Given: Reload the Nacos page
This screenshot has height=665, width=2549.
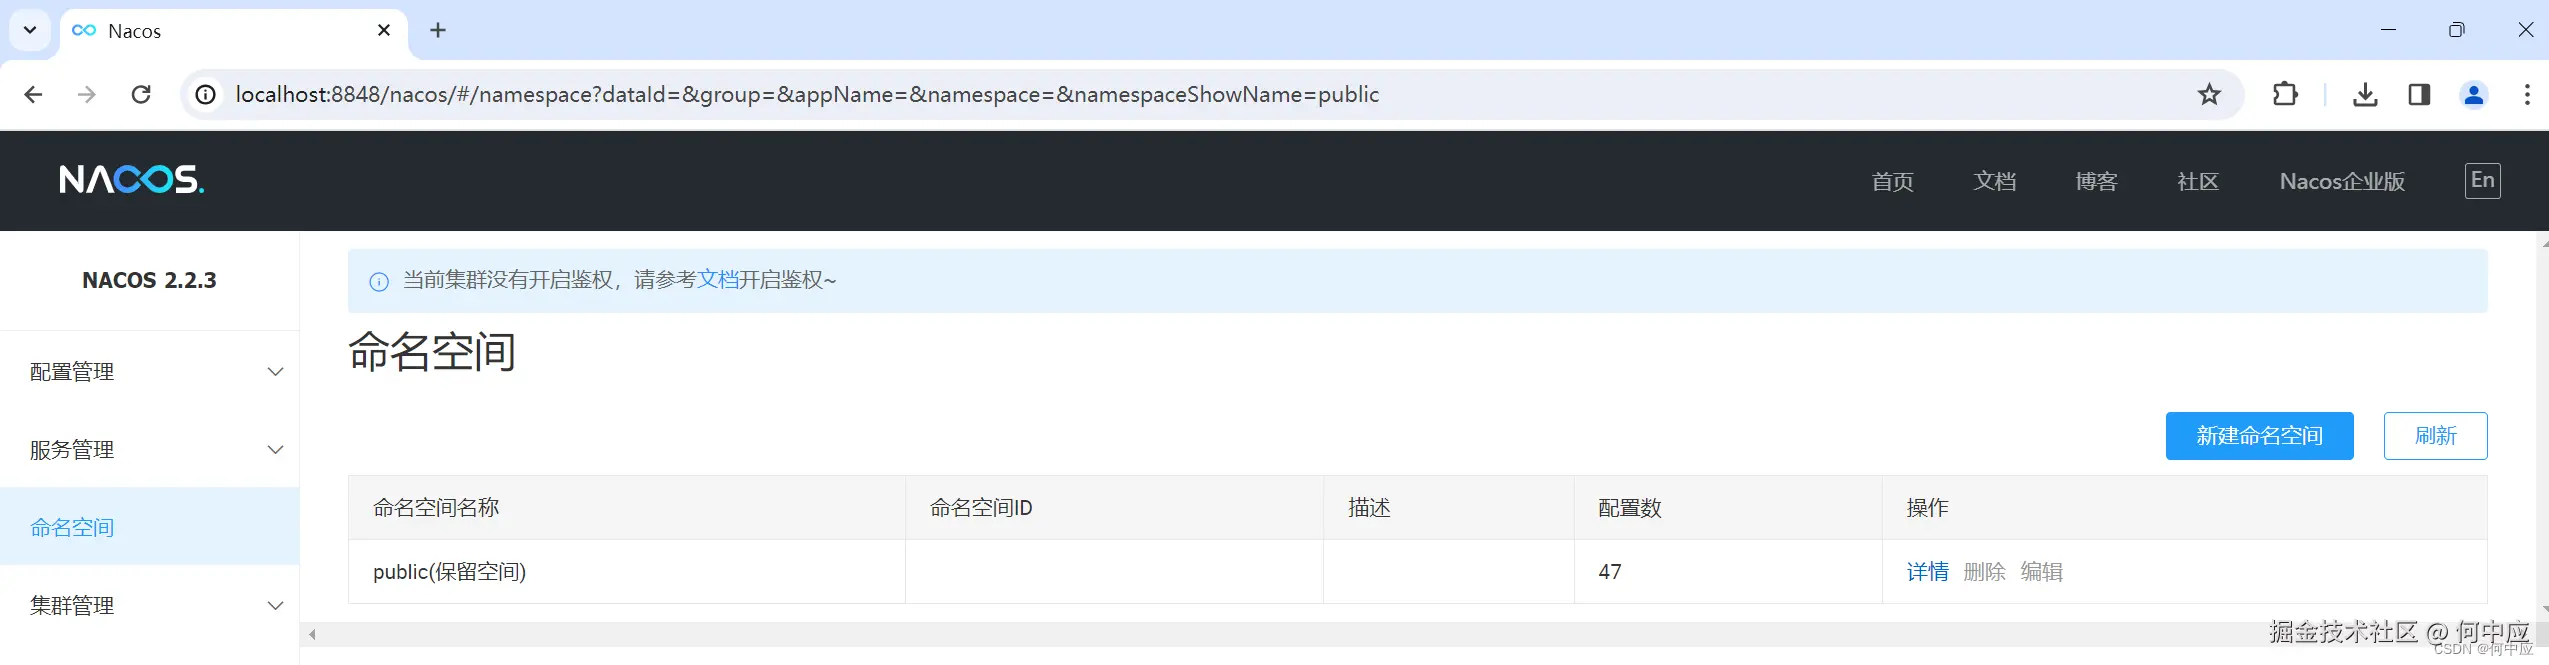Looking at the screenshot, I should click(141, 94).
